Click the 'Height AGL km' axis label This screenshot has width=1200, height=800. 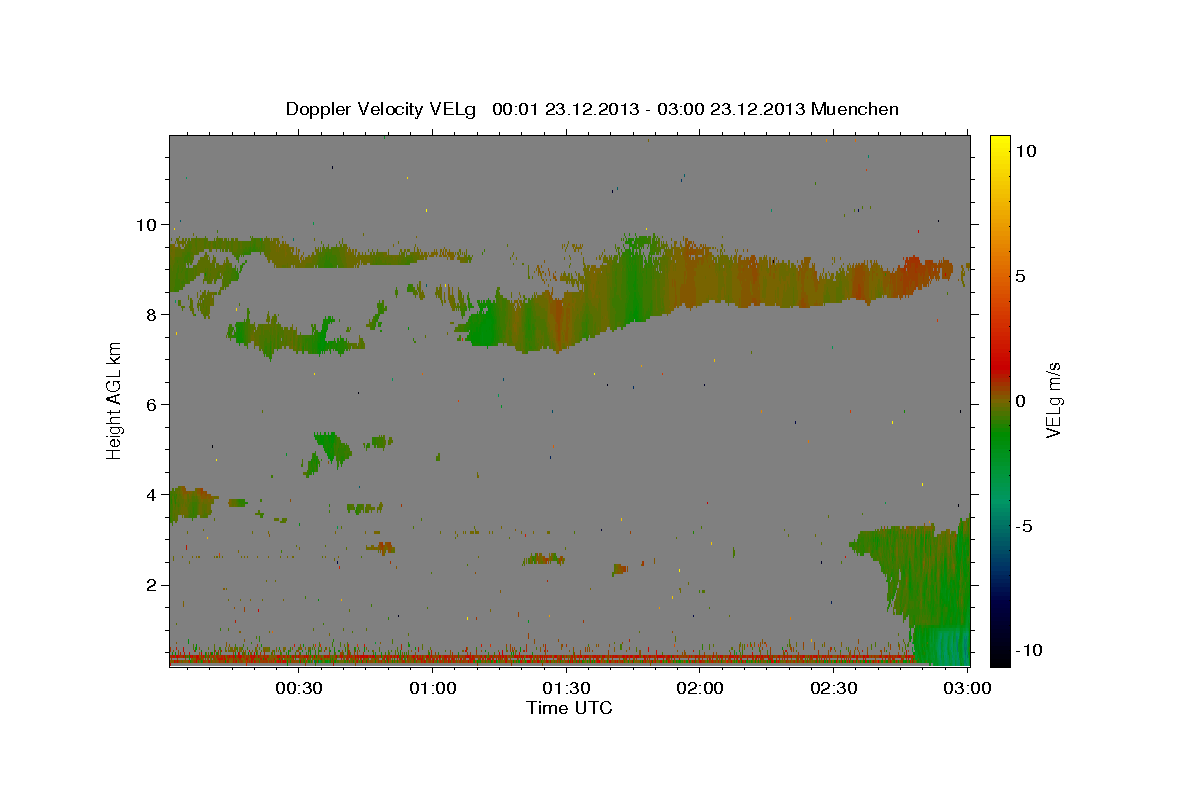114,400
